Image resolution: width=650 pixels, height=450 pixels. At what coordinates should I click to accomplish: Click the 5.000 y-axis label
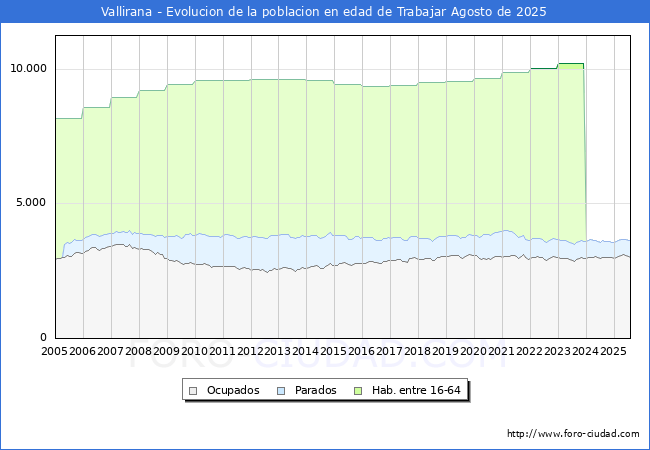pos(31,203)
